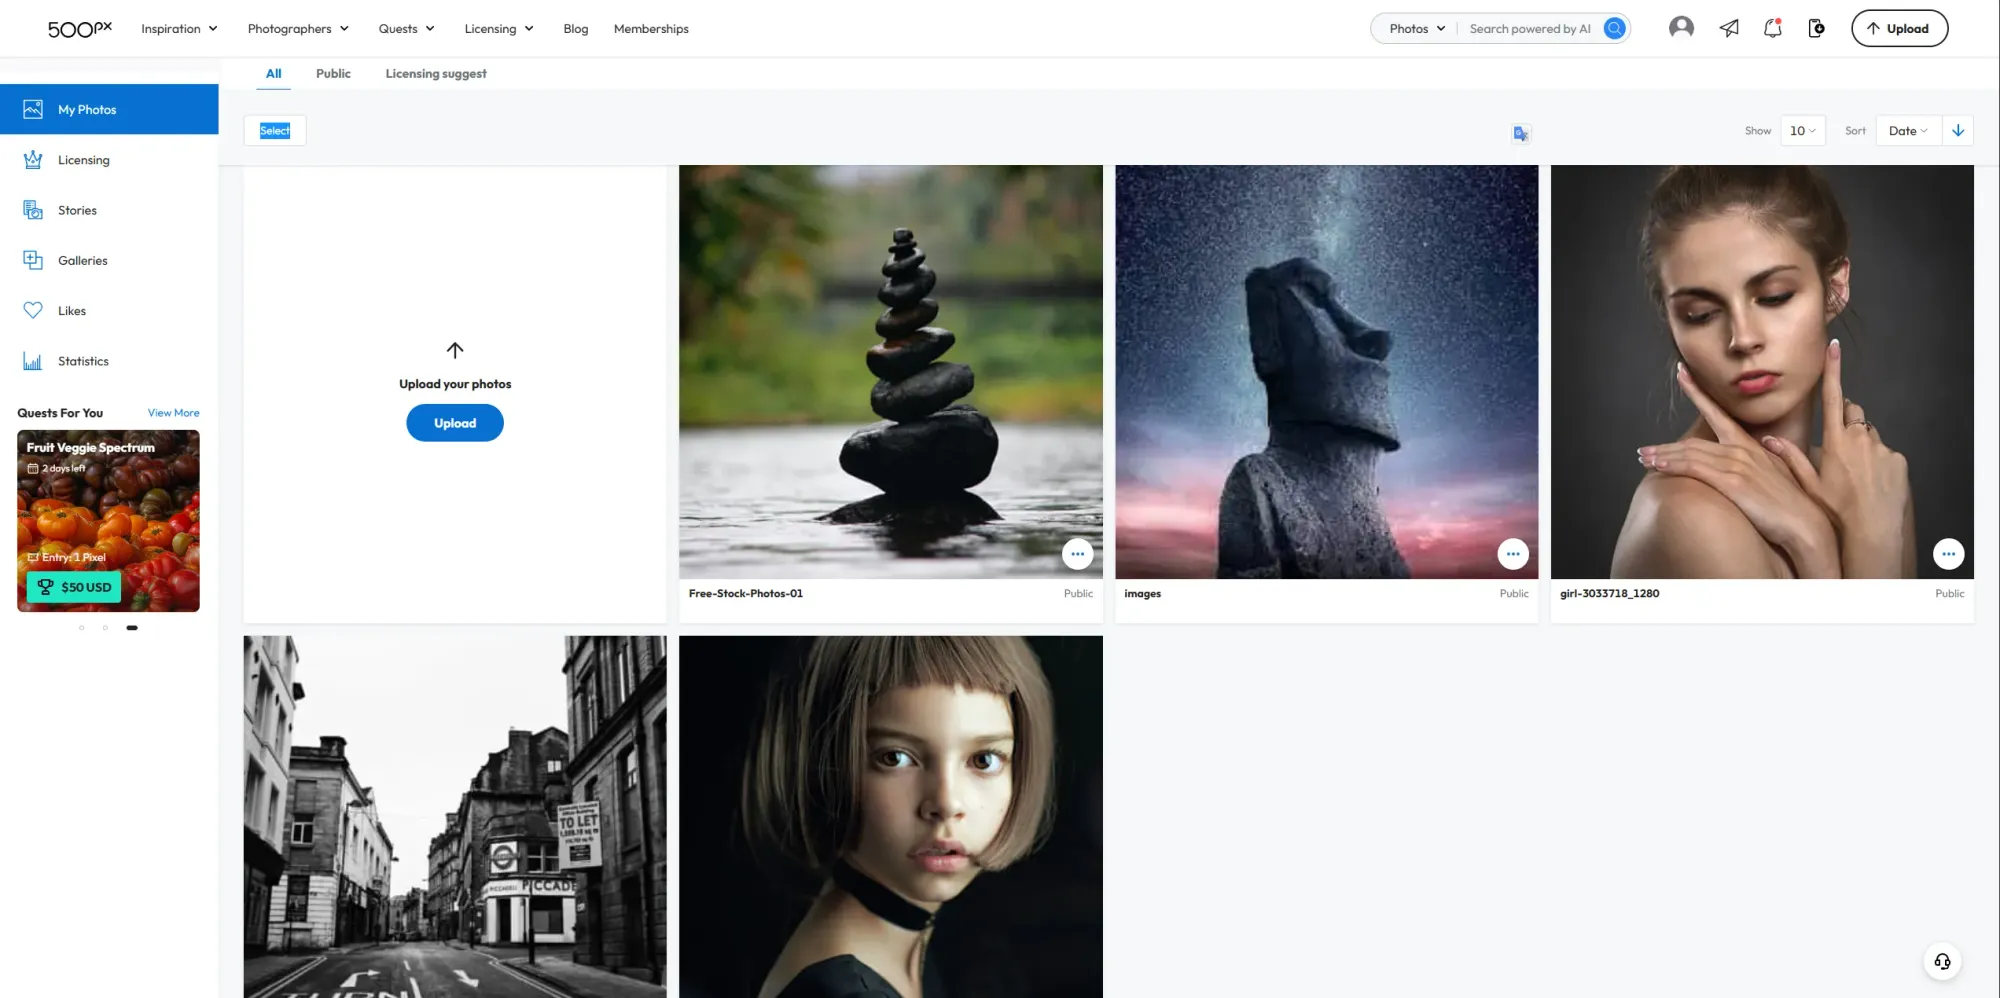The image size is (2000, 998).
Task: Click View More next to Quests For You
Action: tap(172, 412)
